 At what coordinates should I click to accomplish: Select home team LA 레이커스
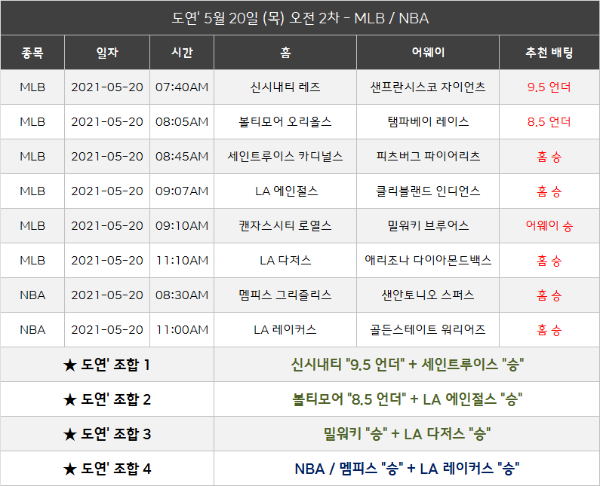[285, 330]
